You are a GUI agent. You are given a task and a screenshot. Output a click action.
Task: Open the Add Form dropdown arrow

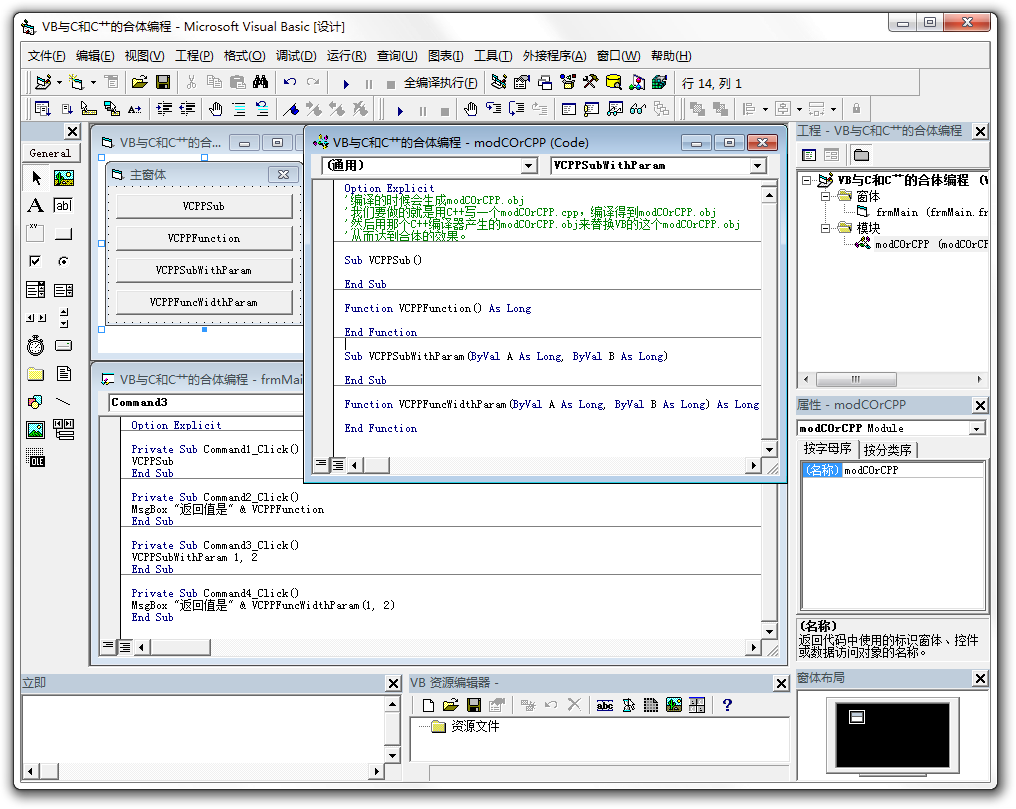pyautogui.click(x=93, y=82)
